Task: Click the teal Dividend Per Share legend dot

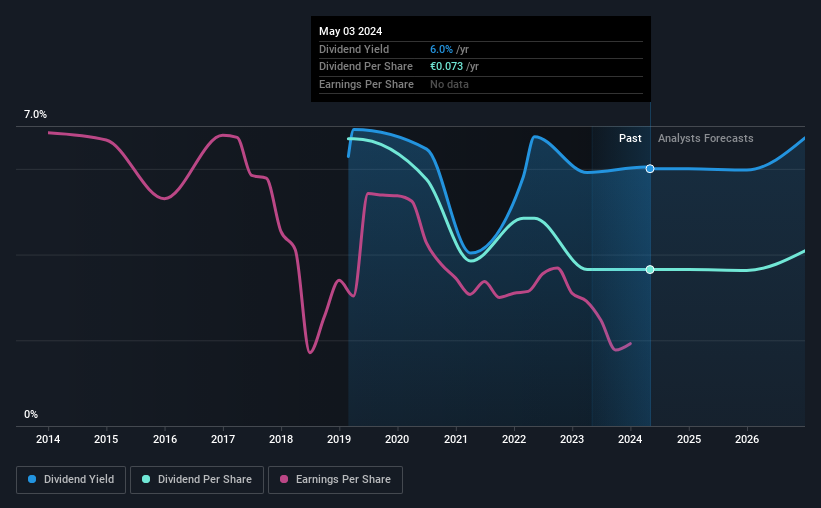Action: coord(146,479)
